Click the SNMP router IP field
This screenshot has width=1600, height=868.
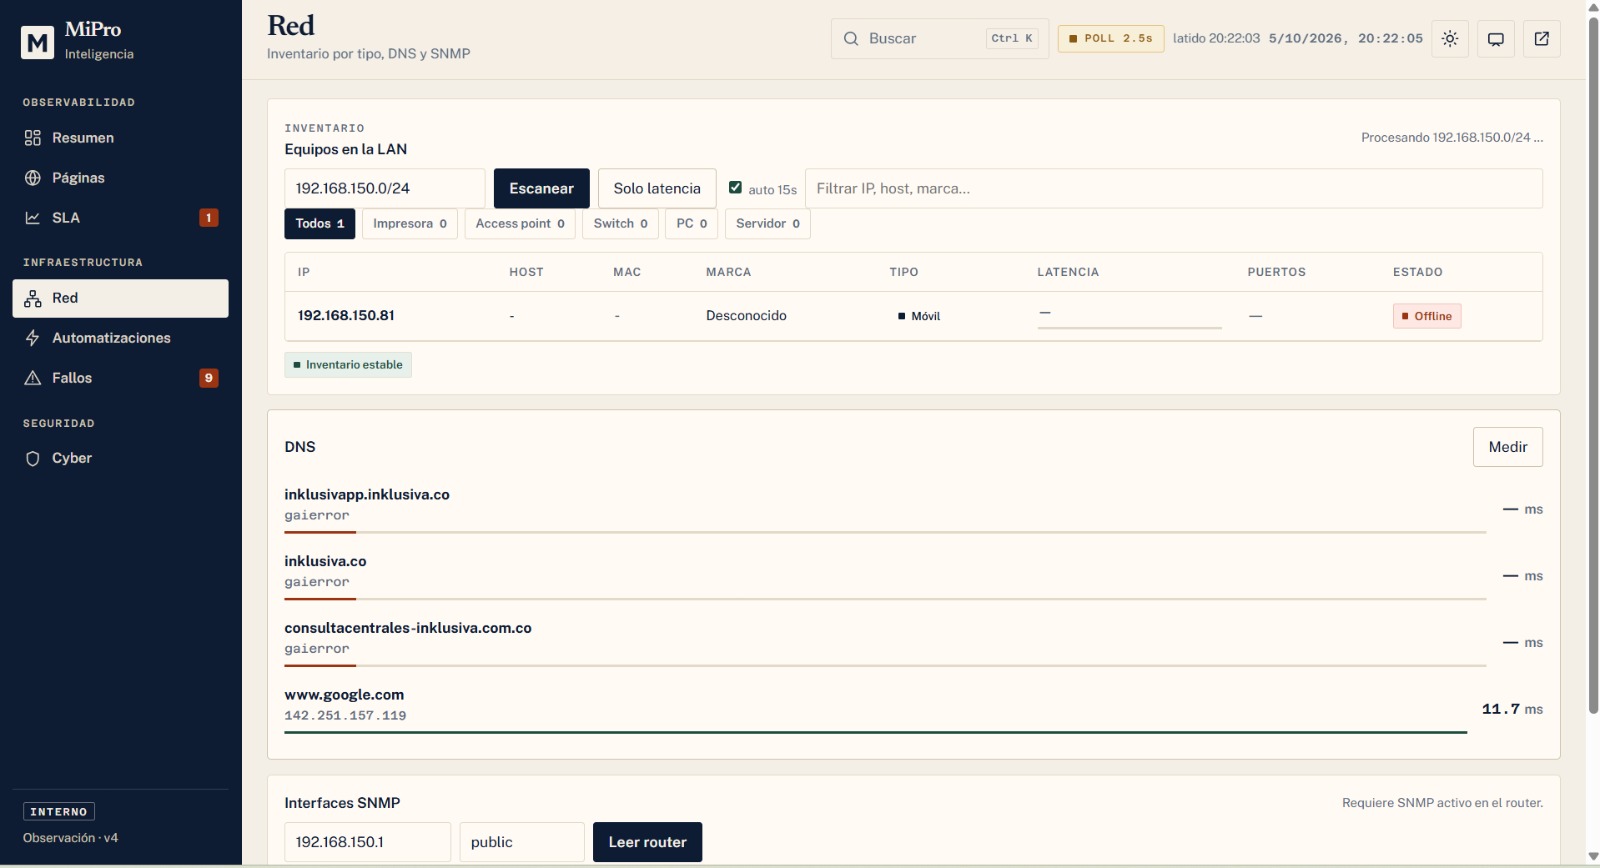[x=368, y=842]
